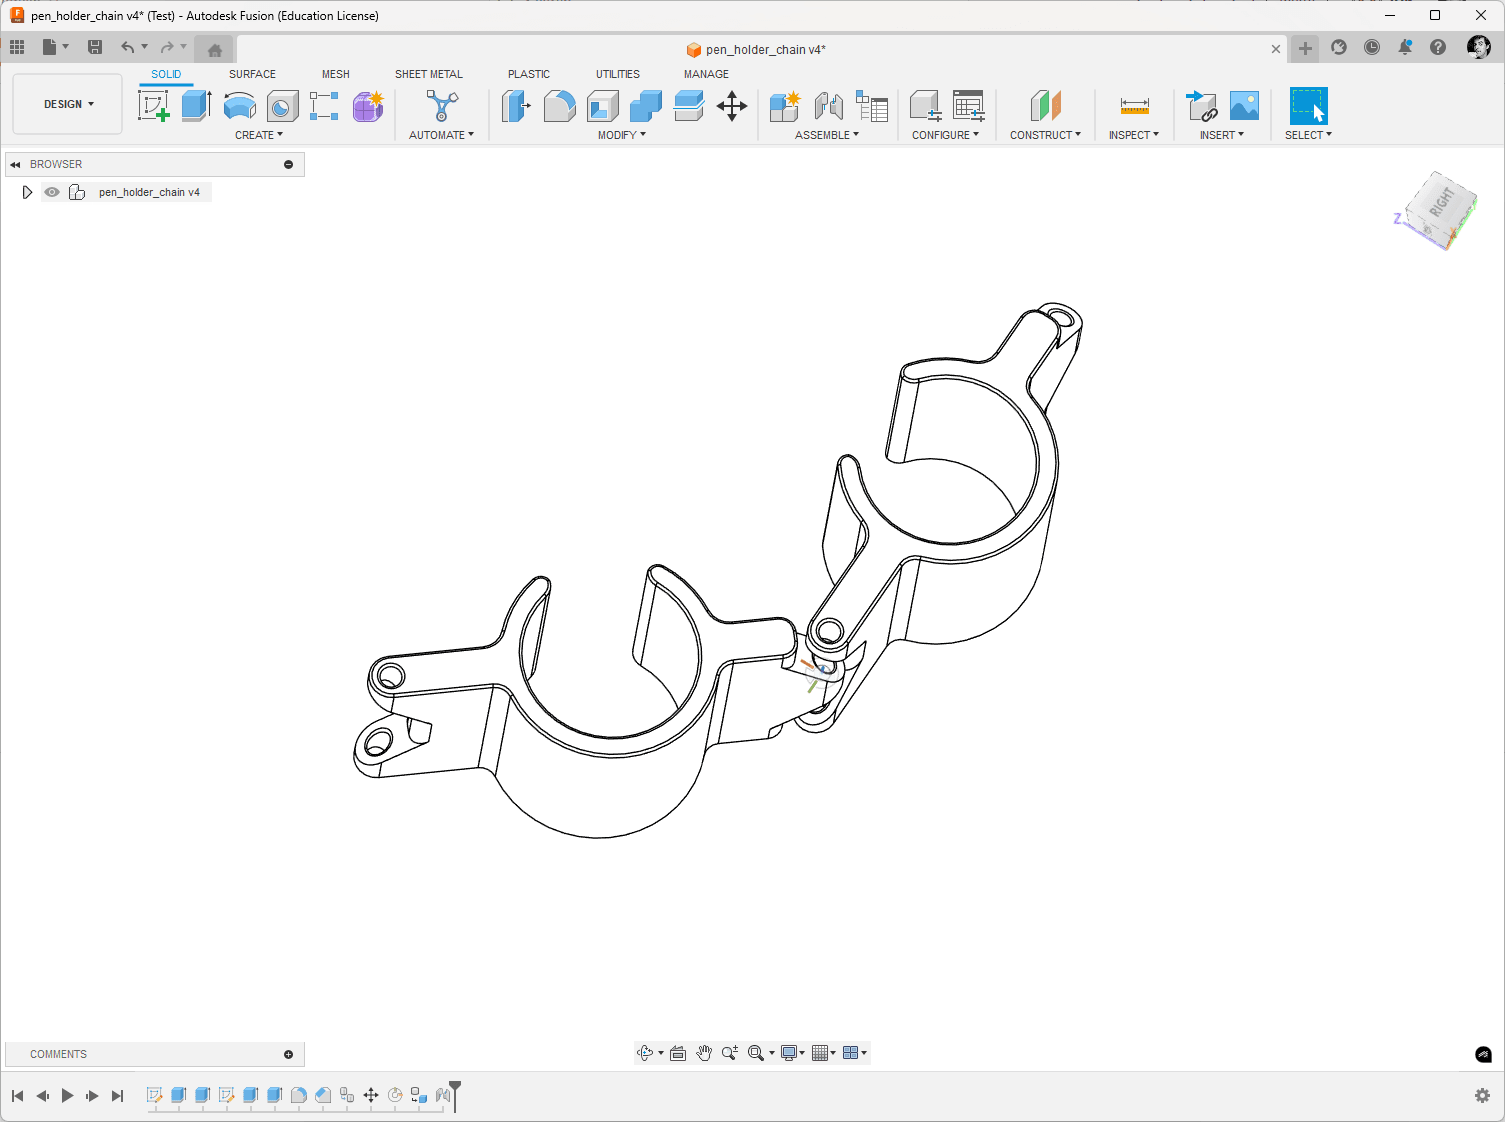Open the INSERT dropdown menu

pyautogui.click(x=1222, y=135)
